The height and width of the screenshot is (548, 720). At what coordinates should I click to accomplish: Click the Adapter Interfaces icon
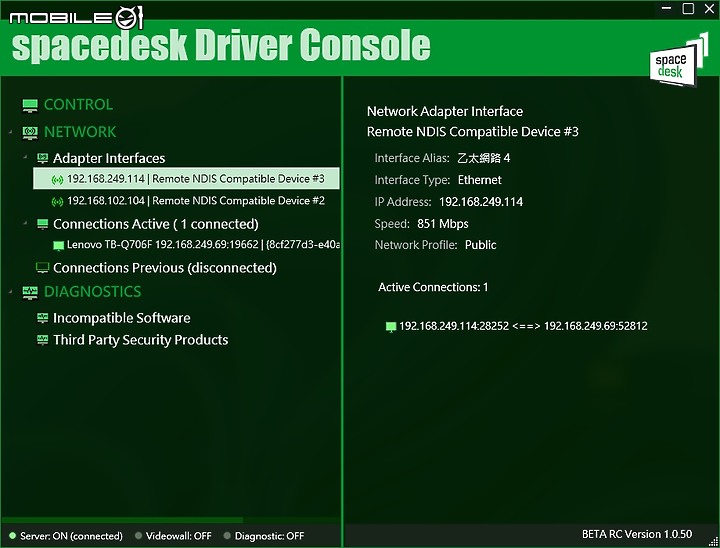tap(42, 158)
